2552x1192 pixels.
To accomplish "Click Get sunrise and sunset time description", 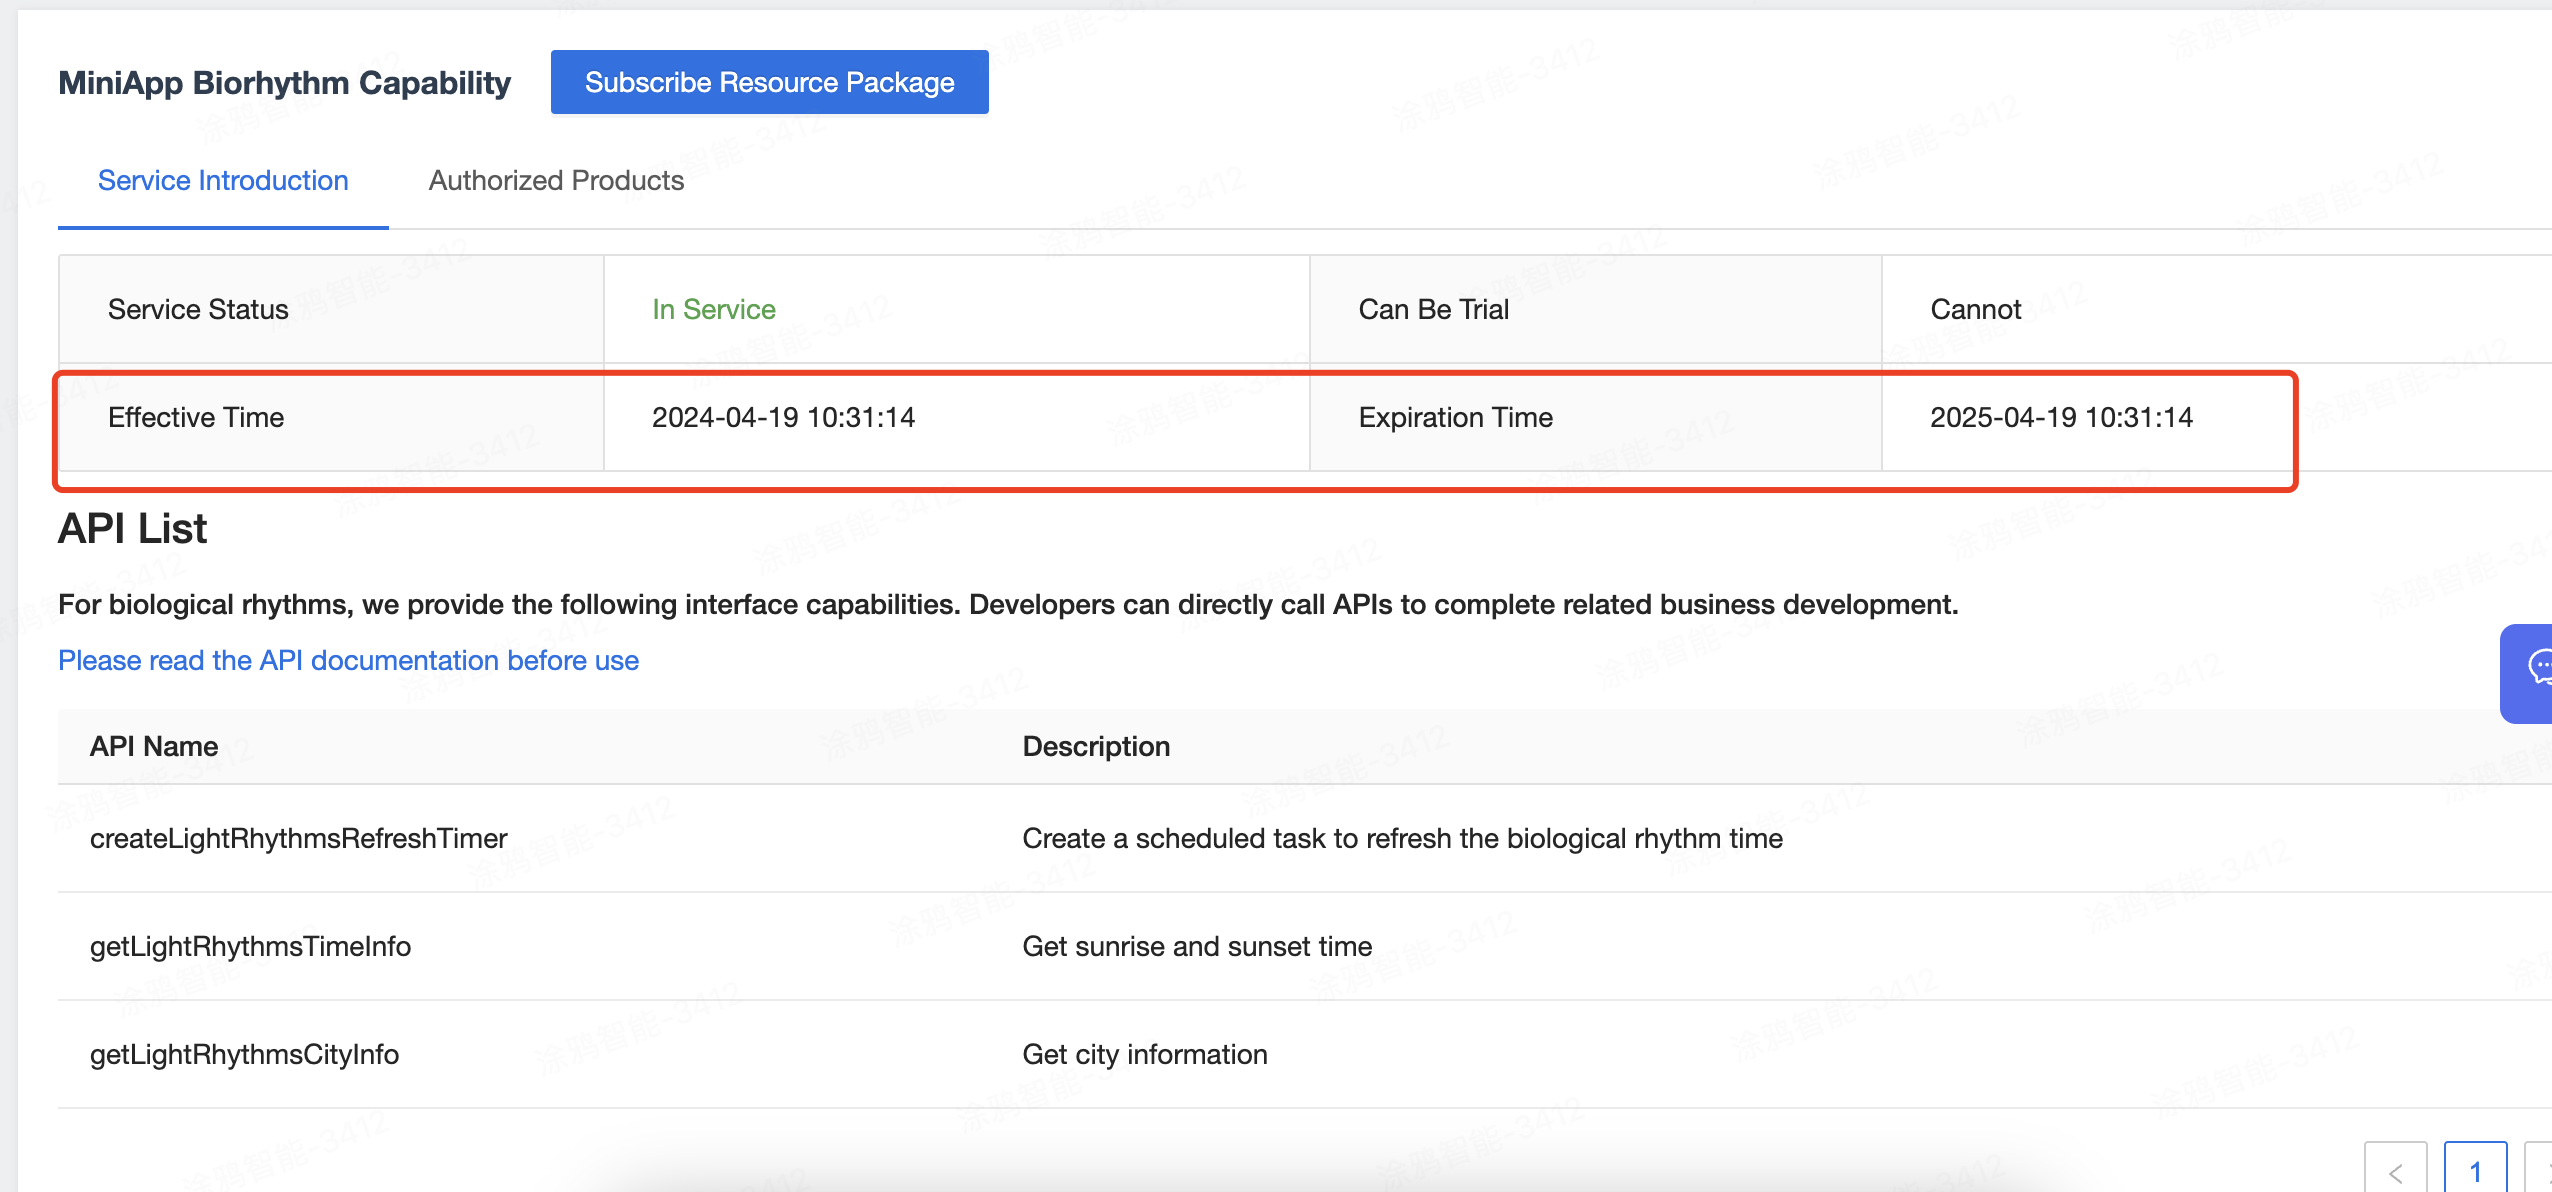I will click(1197, 947).
